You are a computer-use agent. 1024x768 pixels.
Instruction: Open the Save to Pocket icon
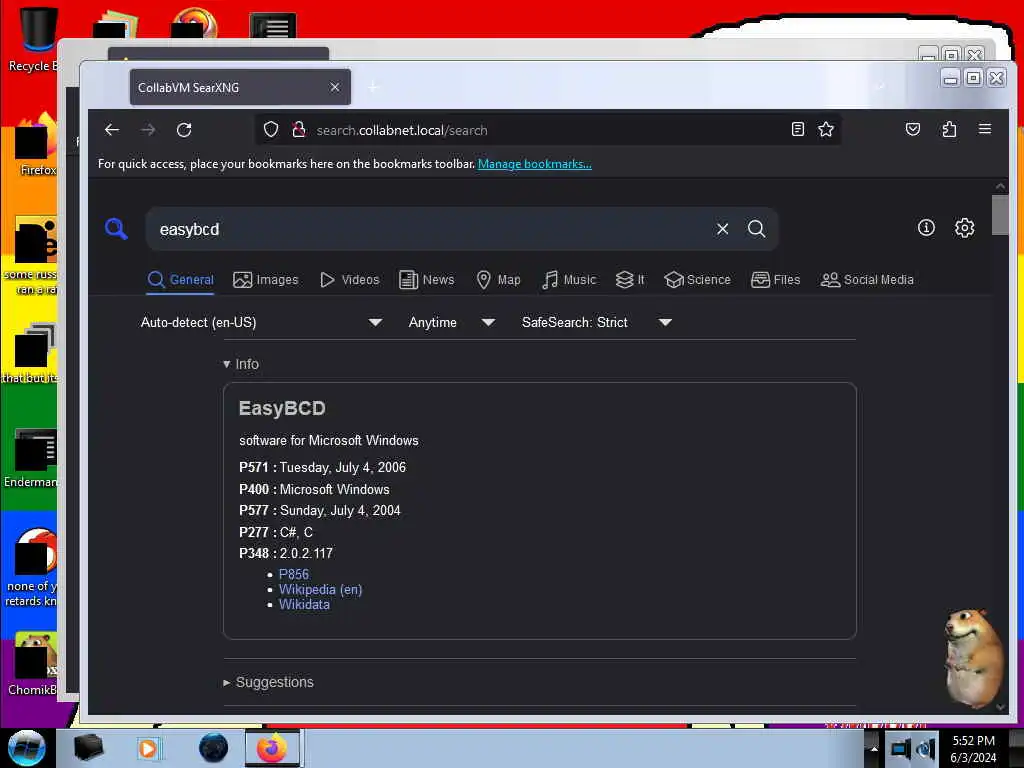913,129
